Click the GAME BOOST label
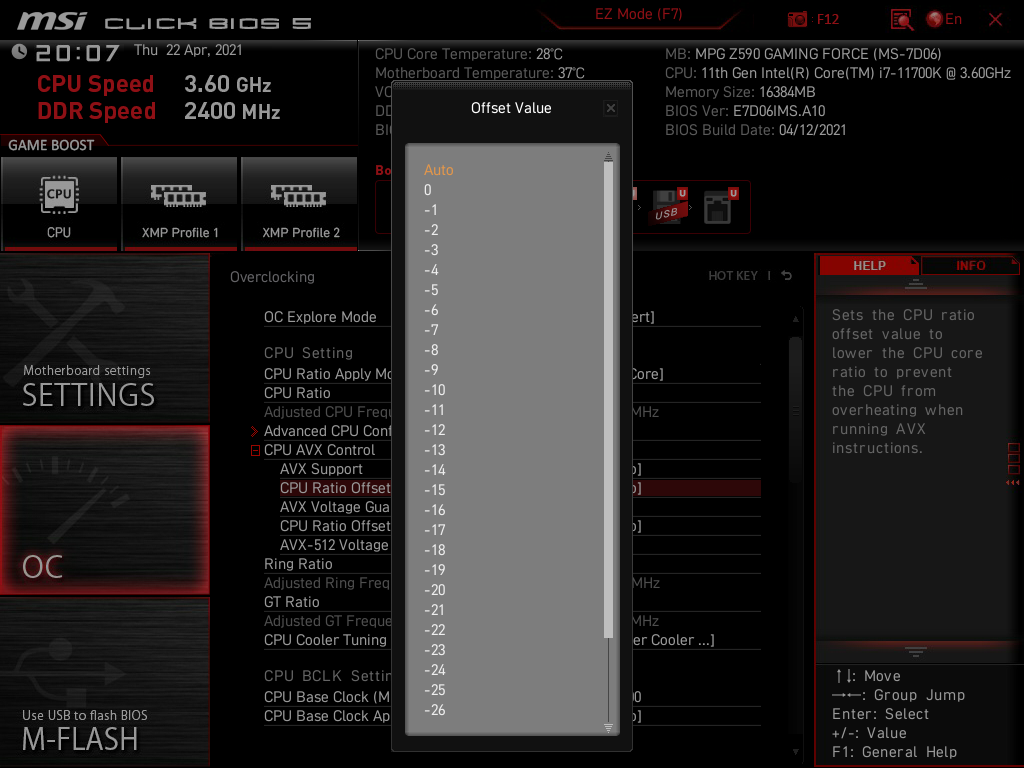Screen dimensions: 1024x768 click(x=51, y=145)
